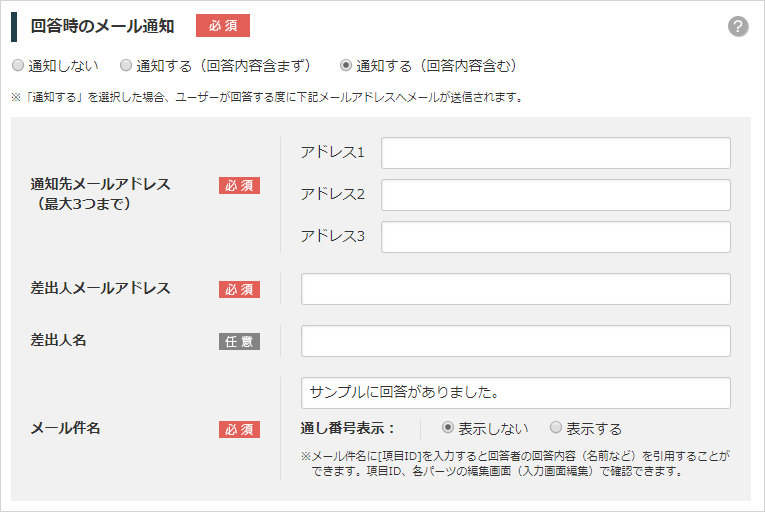This screenshot has height=512, width=765.
Task: Open the help question mark icon
Action: point(738,26)
